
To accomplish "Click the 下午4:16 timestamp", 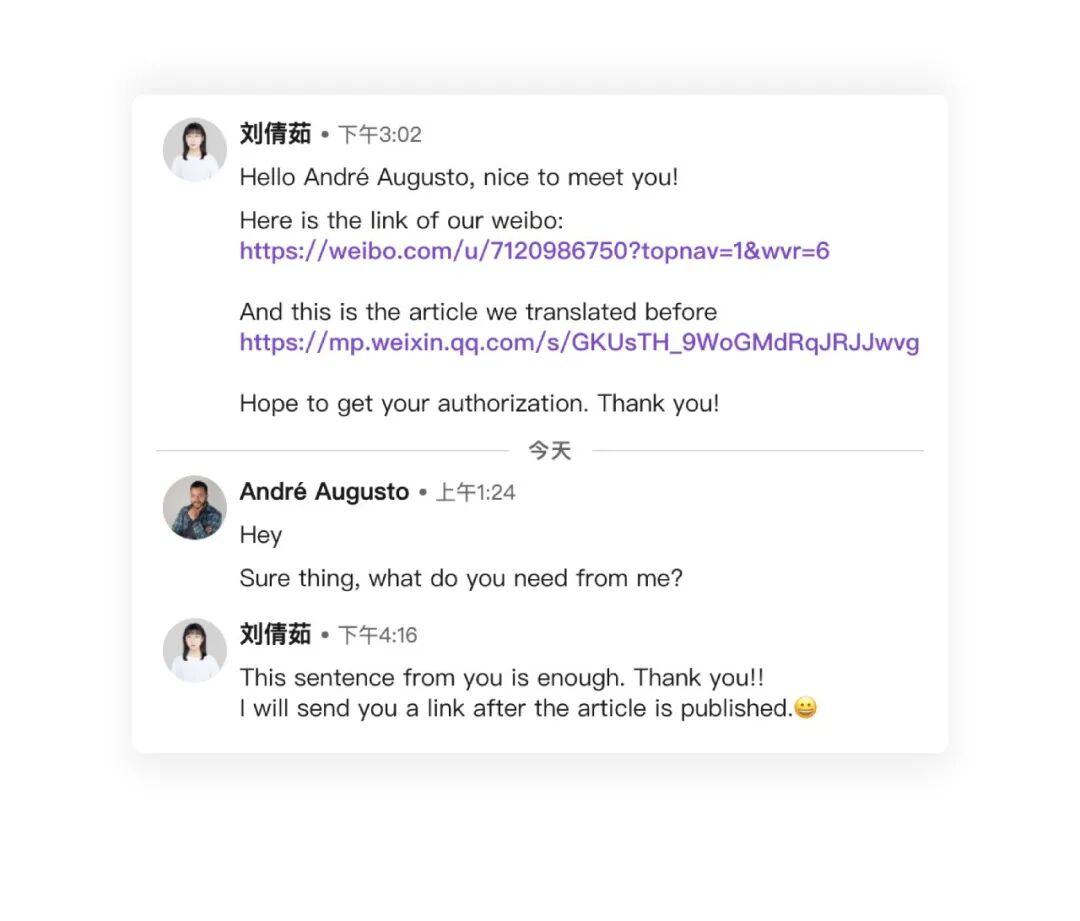I will click(377, 635).
